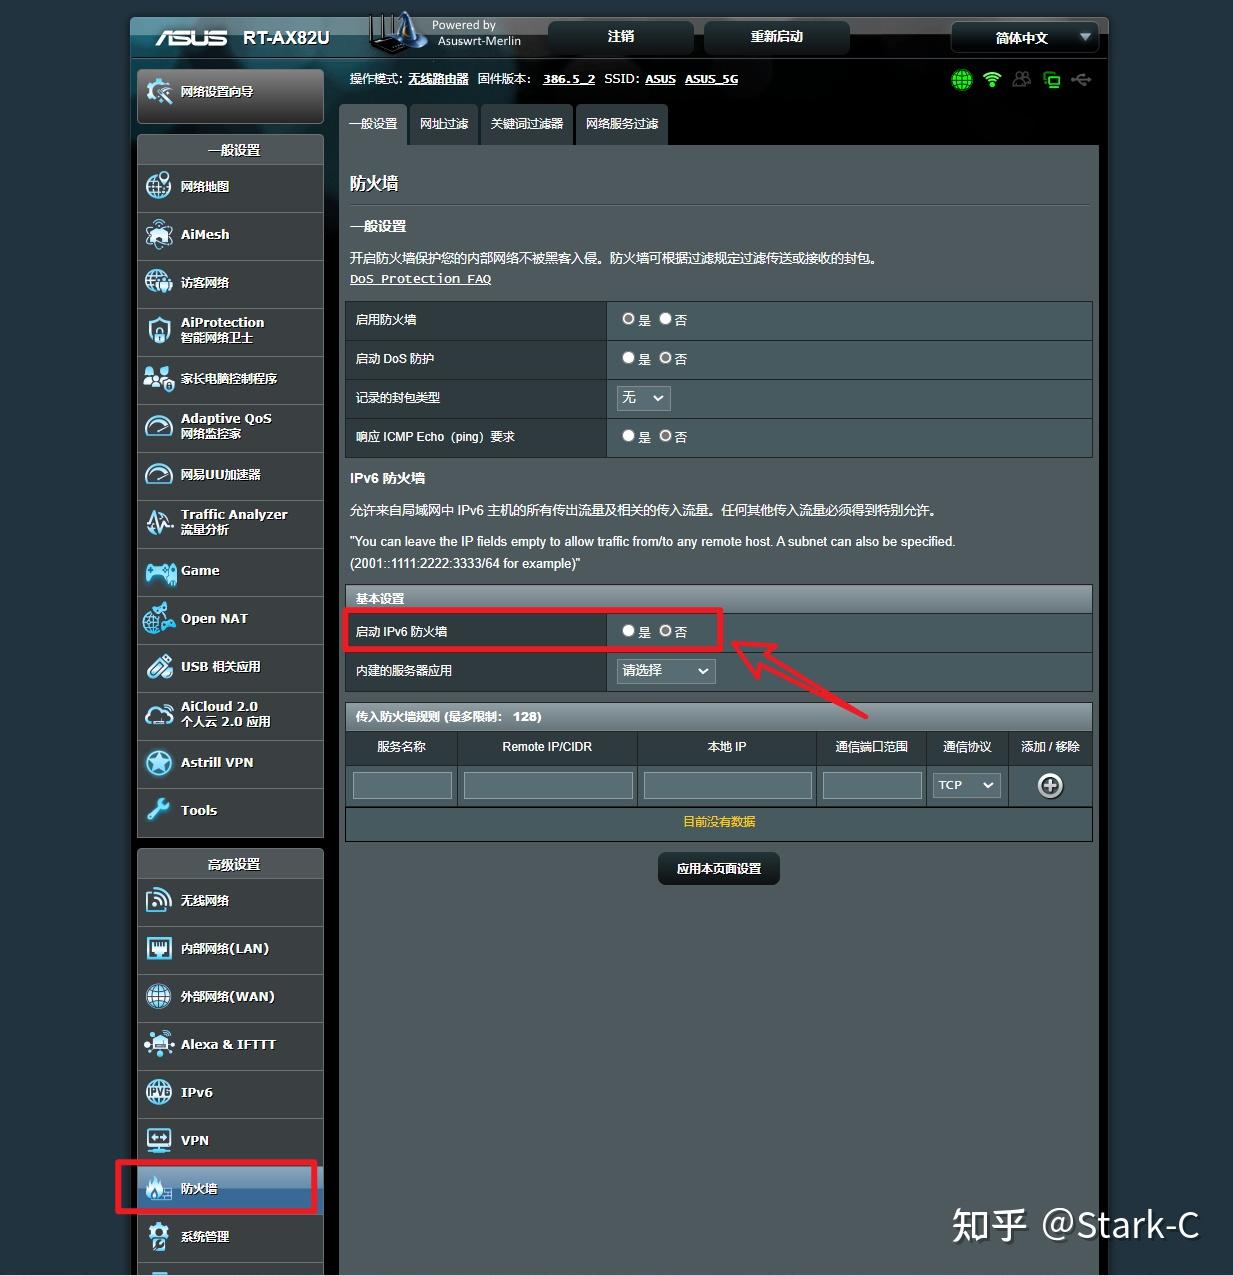Enable the IPv6 firewall option
This screenshot has height=1276, width=1233.
(628, 631)
